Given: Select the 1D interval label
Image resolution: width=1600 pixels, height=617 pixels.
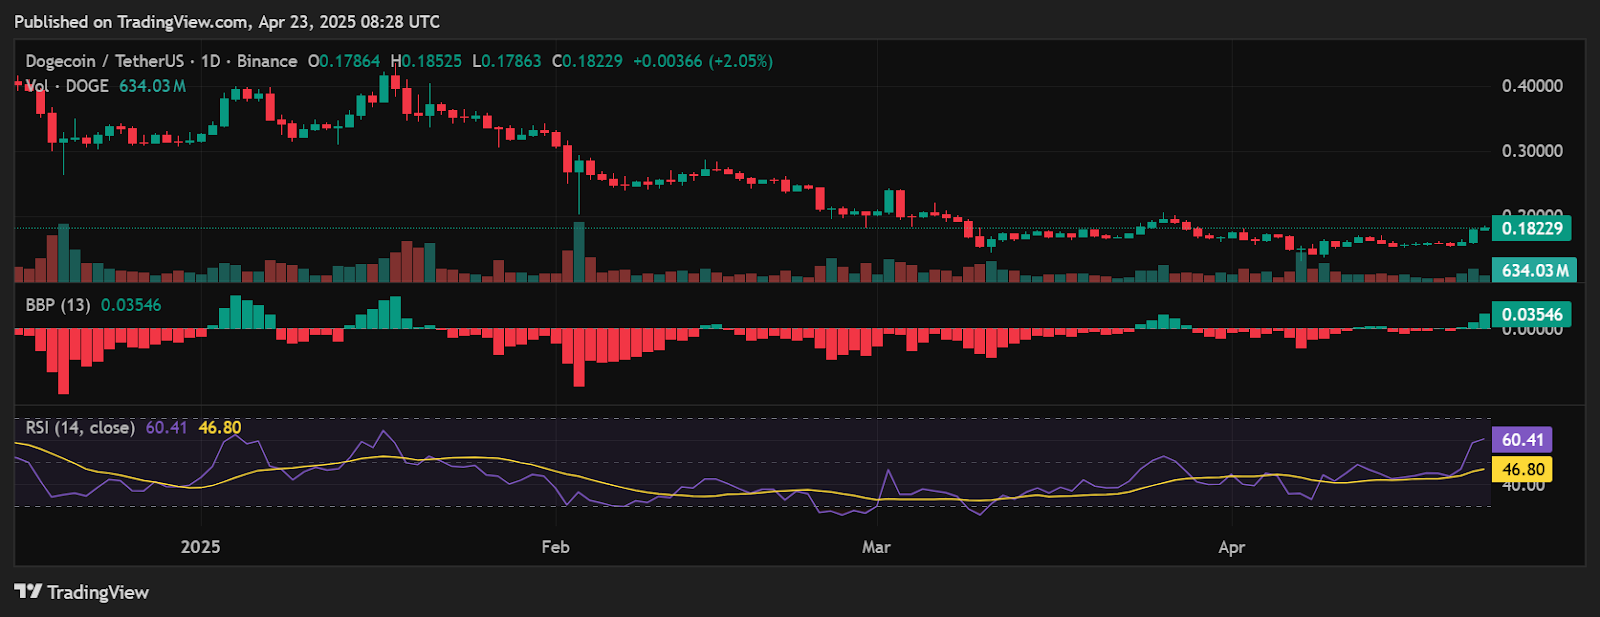Looking at the screenshot, I should 210,61.
